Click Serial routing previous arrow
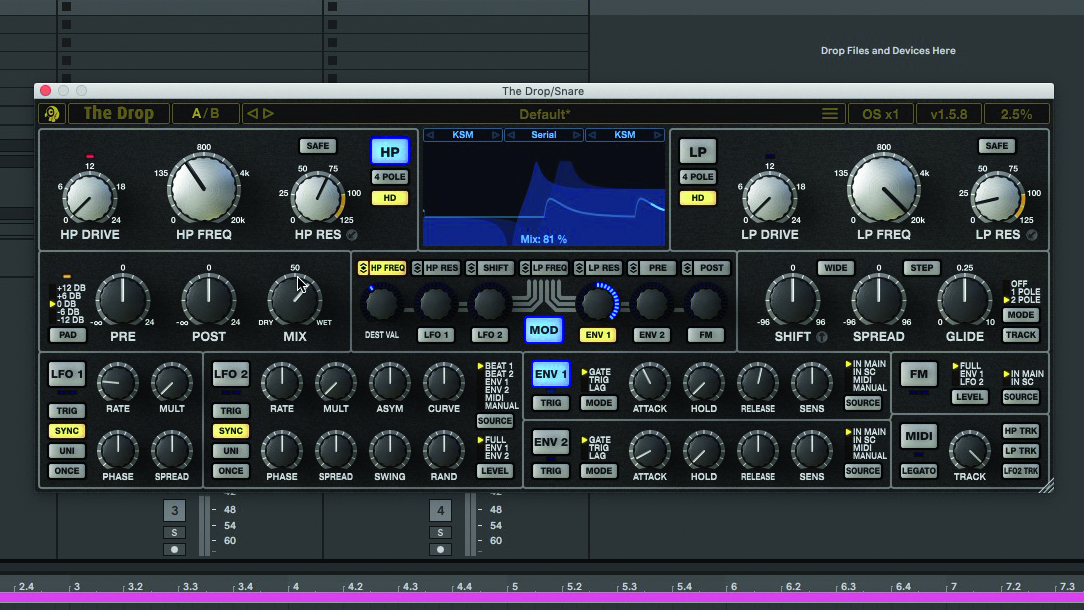1084x610 pixels. click(511, 135)
